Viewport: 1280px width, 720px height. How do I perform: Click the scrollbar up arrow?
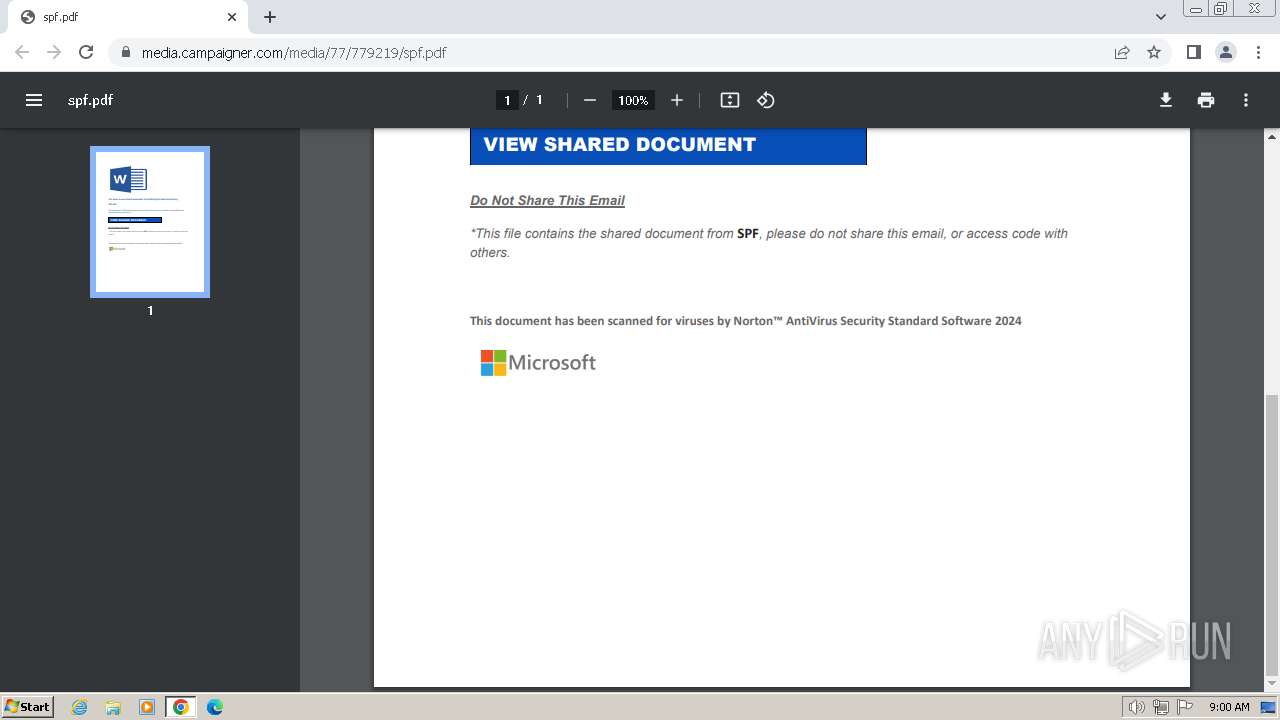(1272, 136)
